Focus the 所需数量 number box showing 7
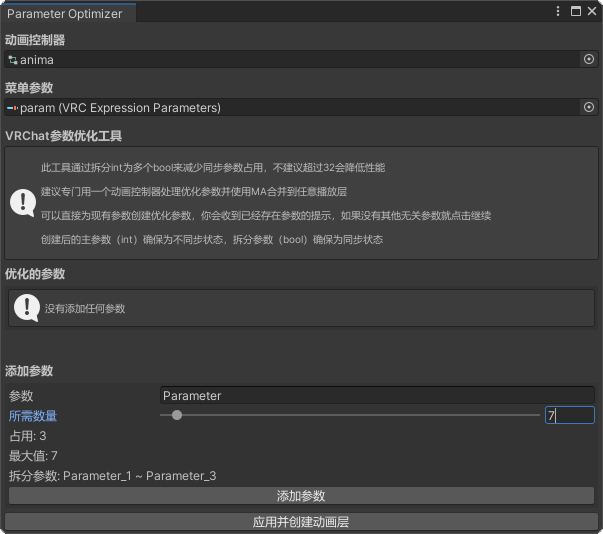 569,415
